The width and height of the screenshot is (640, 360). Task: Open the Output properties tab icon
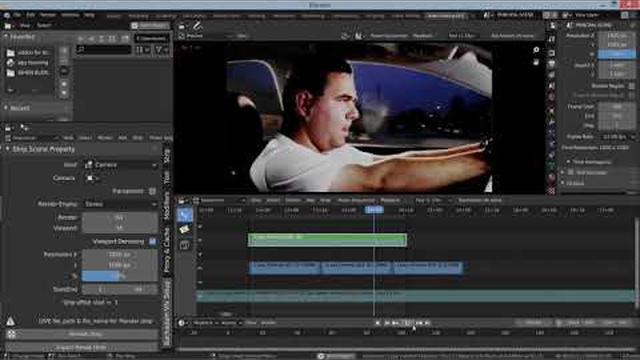552,64
